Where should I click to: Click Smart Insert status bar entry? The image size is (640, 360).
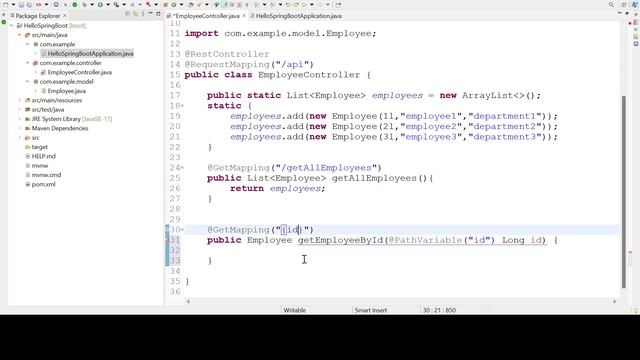pyautogui.click(x=371, y=310)
